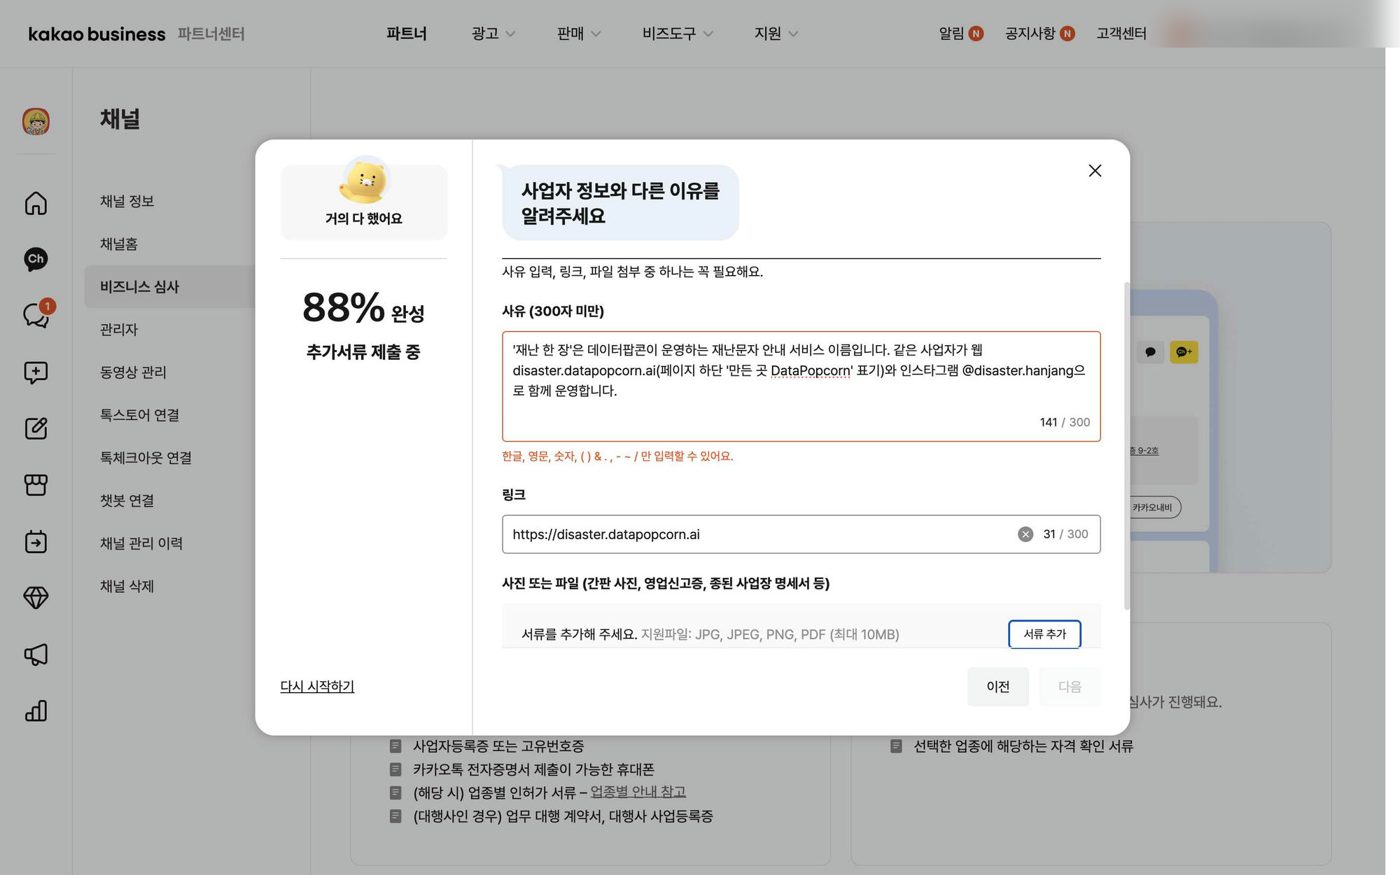This screenshot has width=1400, height=875.
Task: Click the 이전 button
Action: tap(998, 687)
